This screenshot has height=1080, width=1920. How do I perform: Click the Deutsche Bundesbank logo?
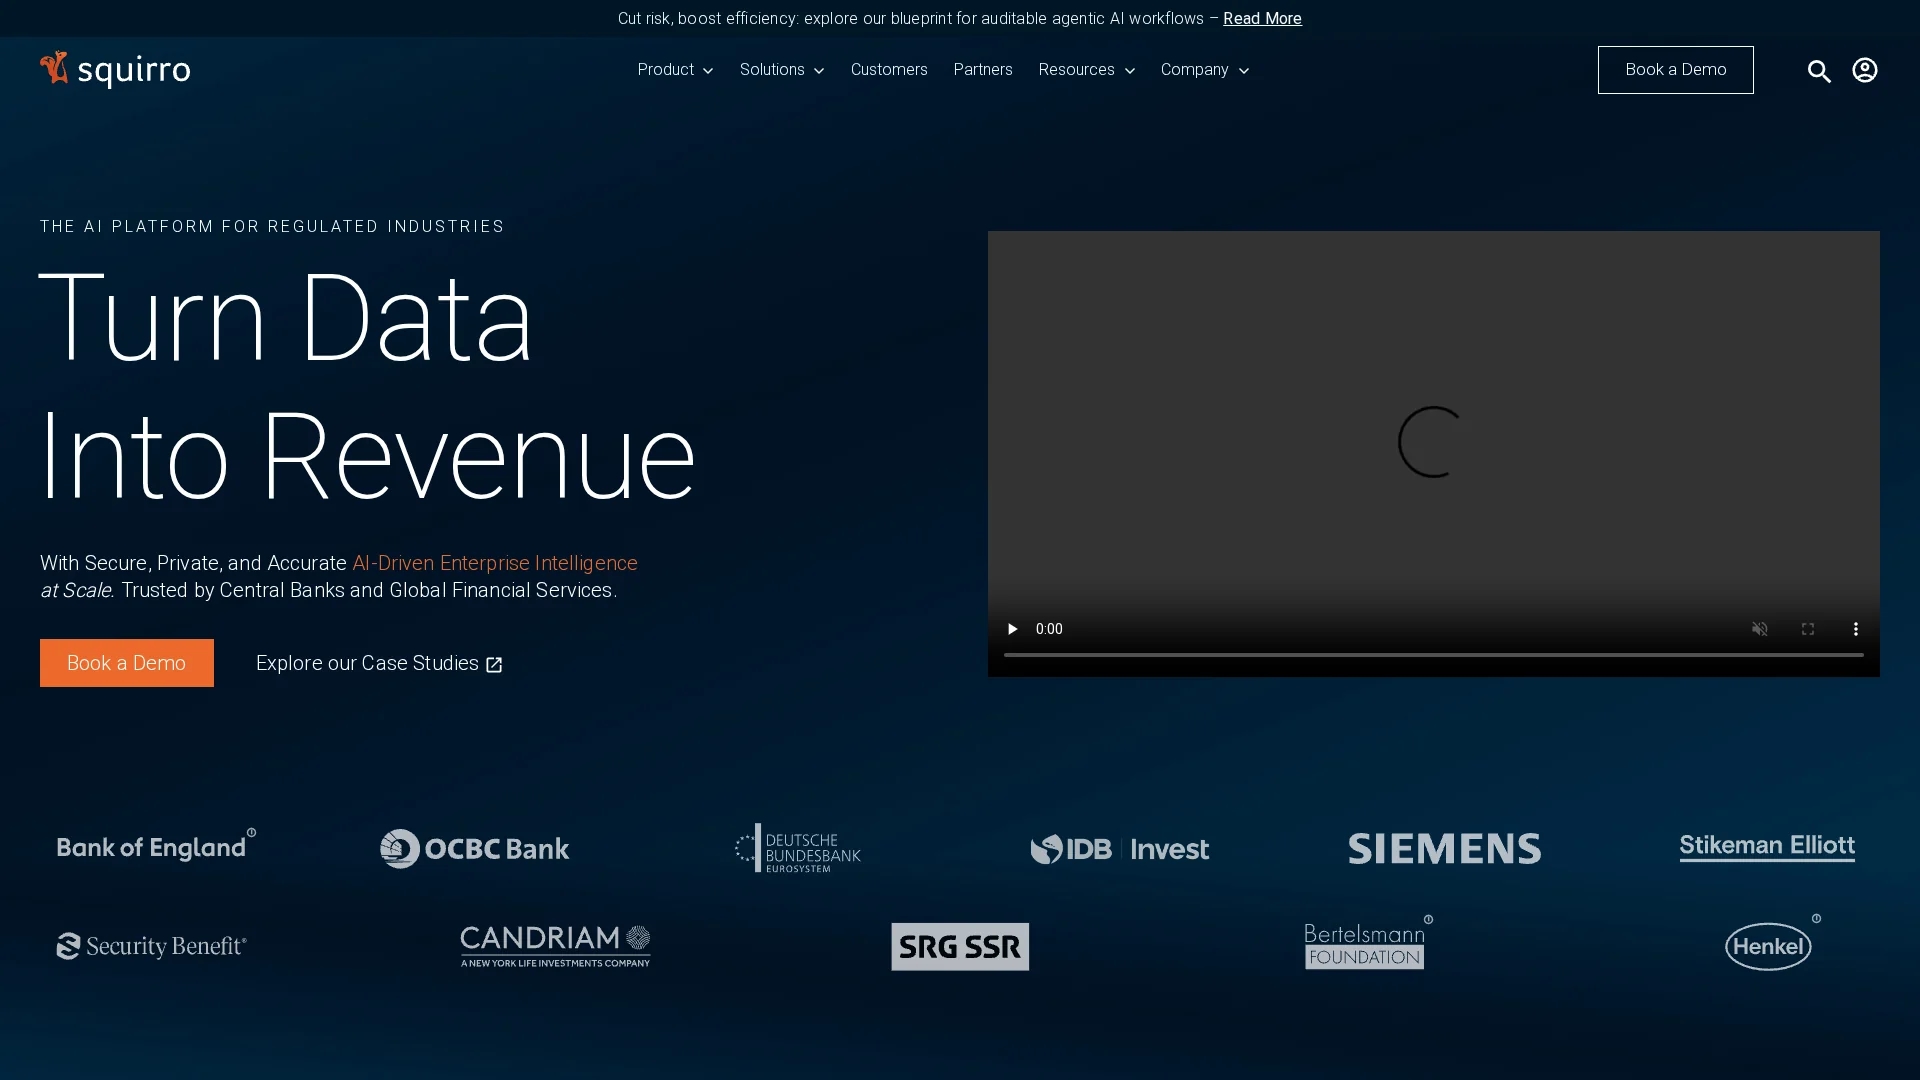(797, 848)
